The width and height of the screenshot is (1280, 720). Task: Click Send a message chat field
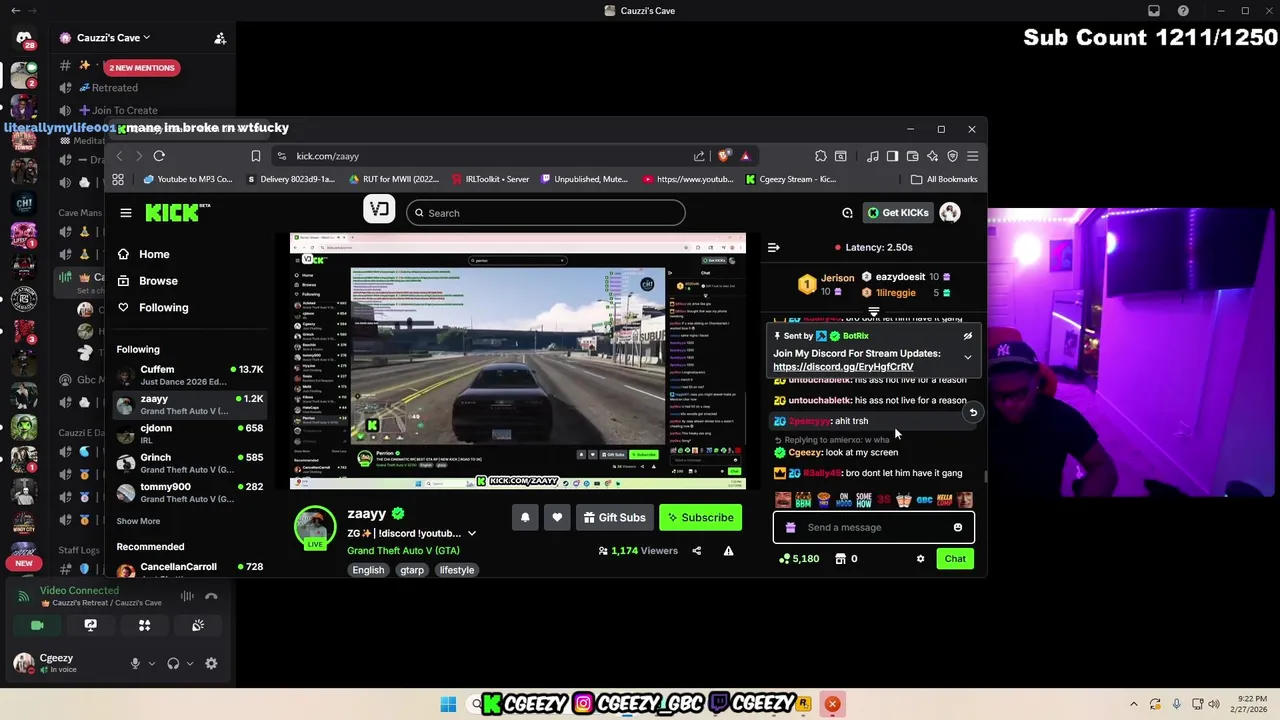point(872,527)
